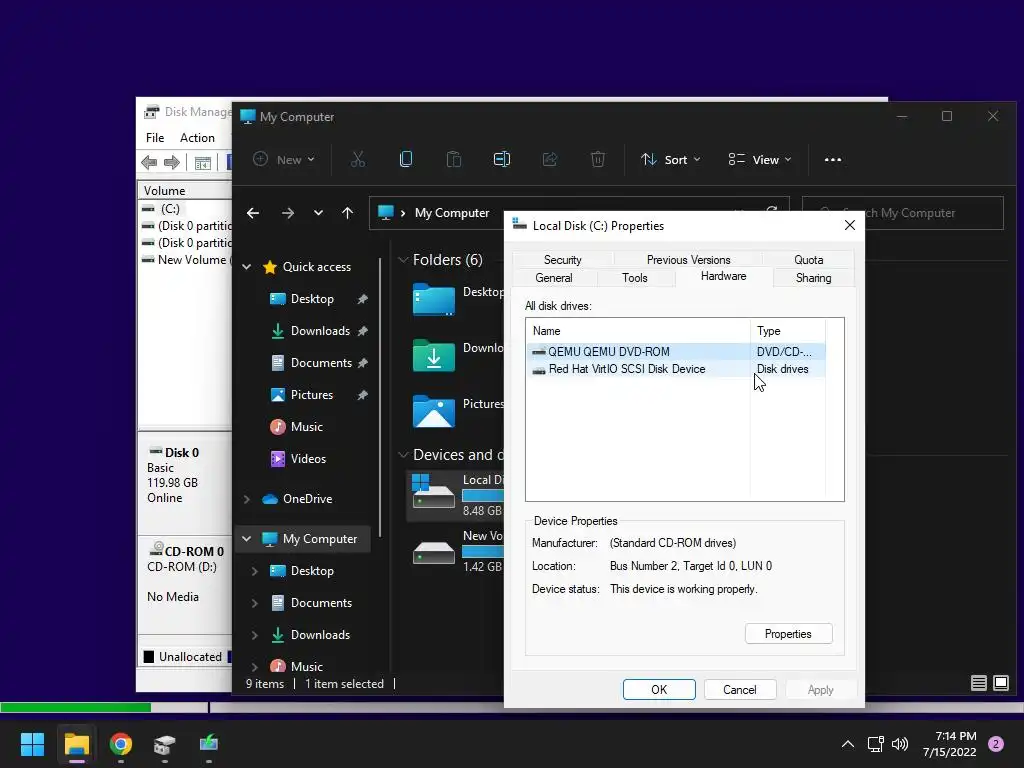The width and height of the screenshot is (1024, 768).
Task: Click back arrow in Disk Management toolbar
Action: pos(149,163)
